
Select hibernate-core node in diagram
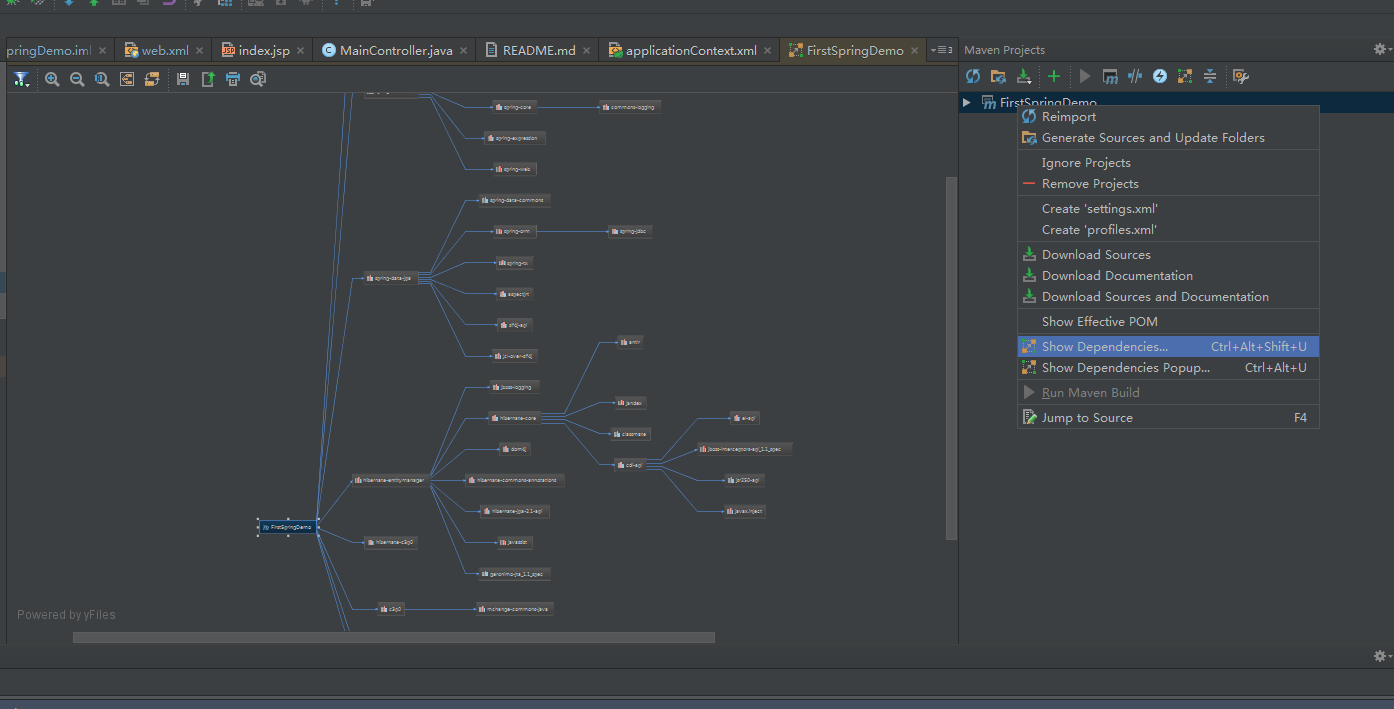click(513, 418)
